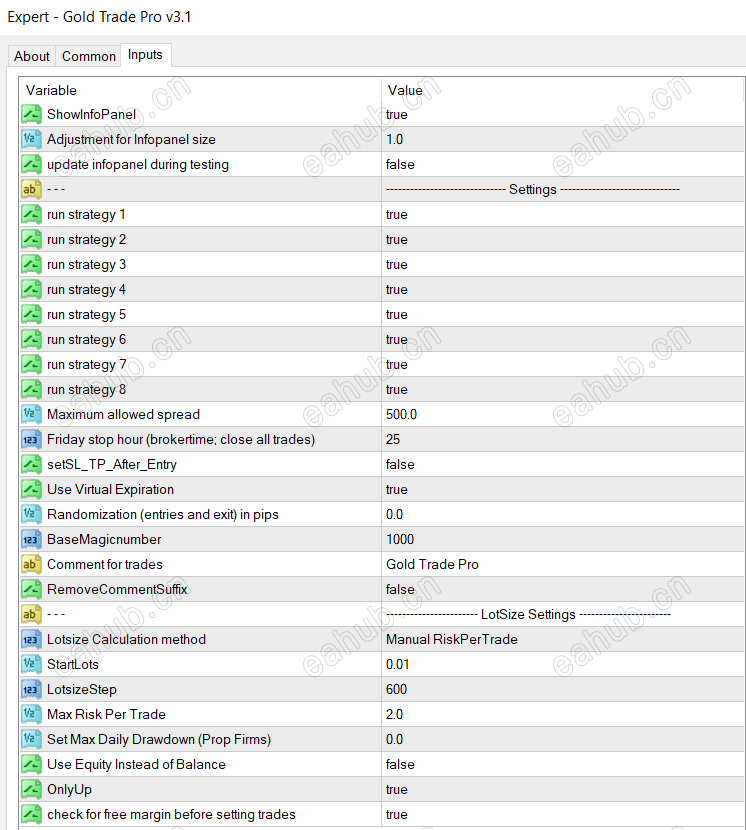Click the string icon for Comment for trades
This screenshot has width=746, height=830.
(x=31, y=564)
